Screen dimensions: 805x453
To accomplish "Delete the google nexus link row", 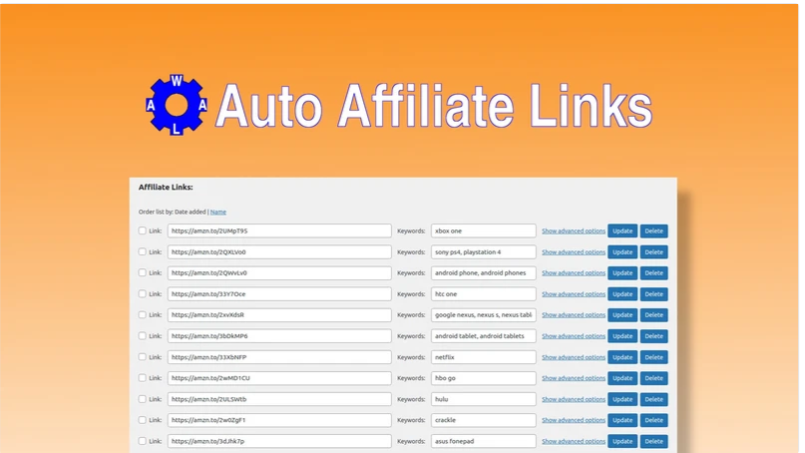I will click(x=654, y=315).
